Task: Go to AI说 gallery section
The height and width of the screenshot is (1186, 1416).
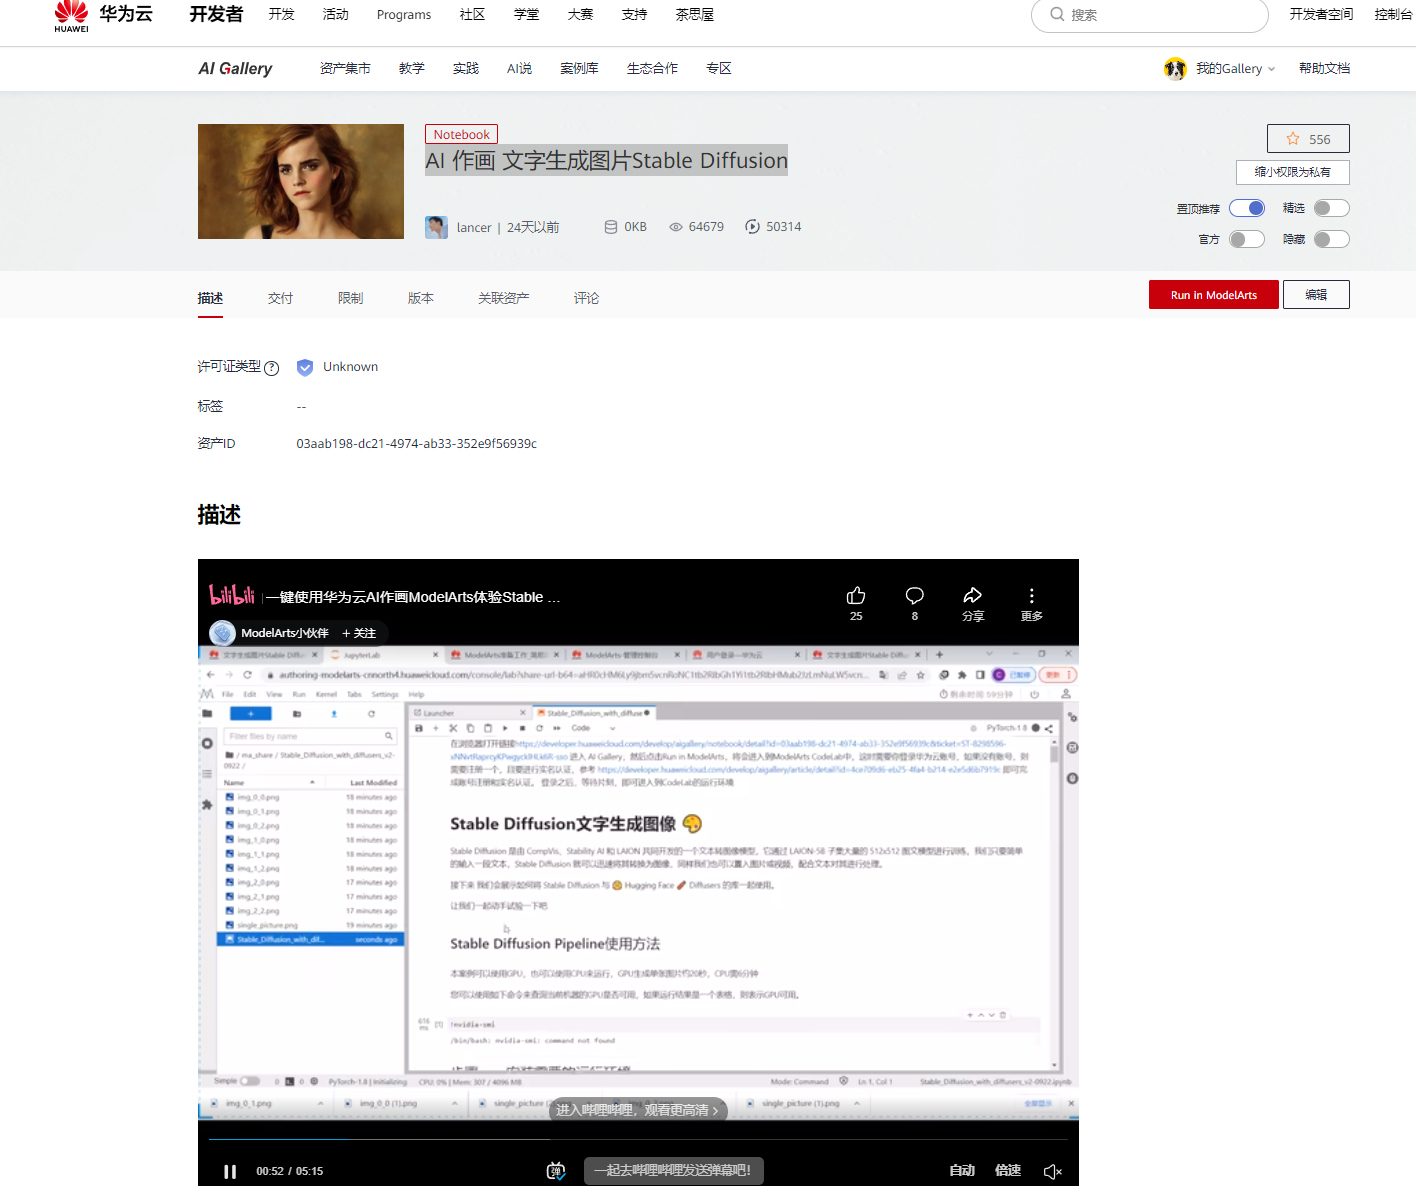Action: point(519,68)
